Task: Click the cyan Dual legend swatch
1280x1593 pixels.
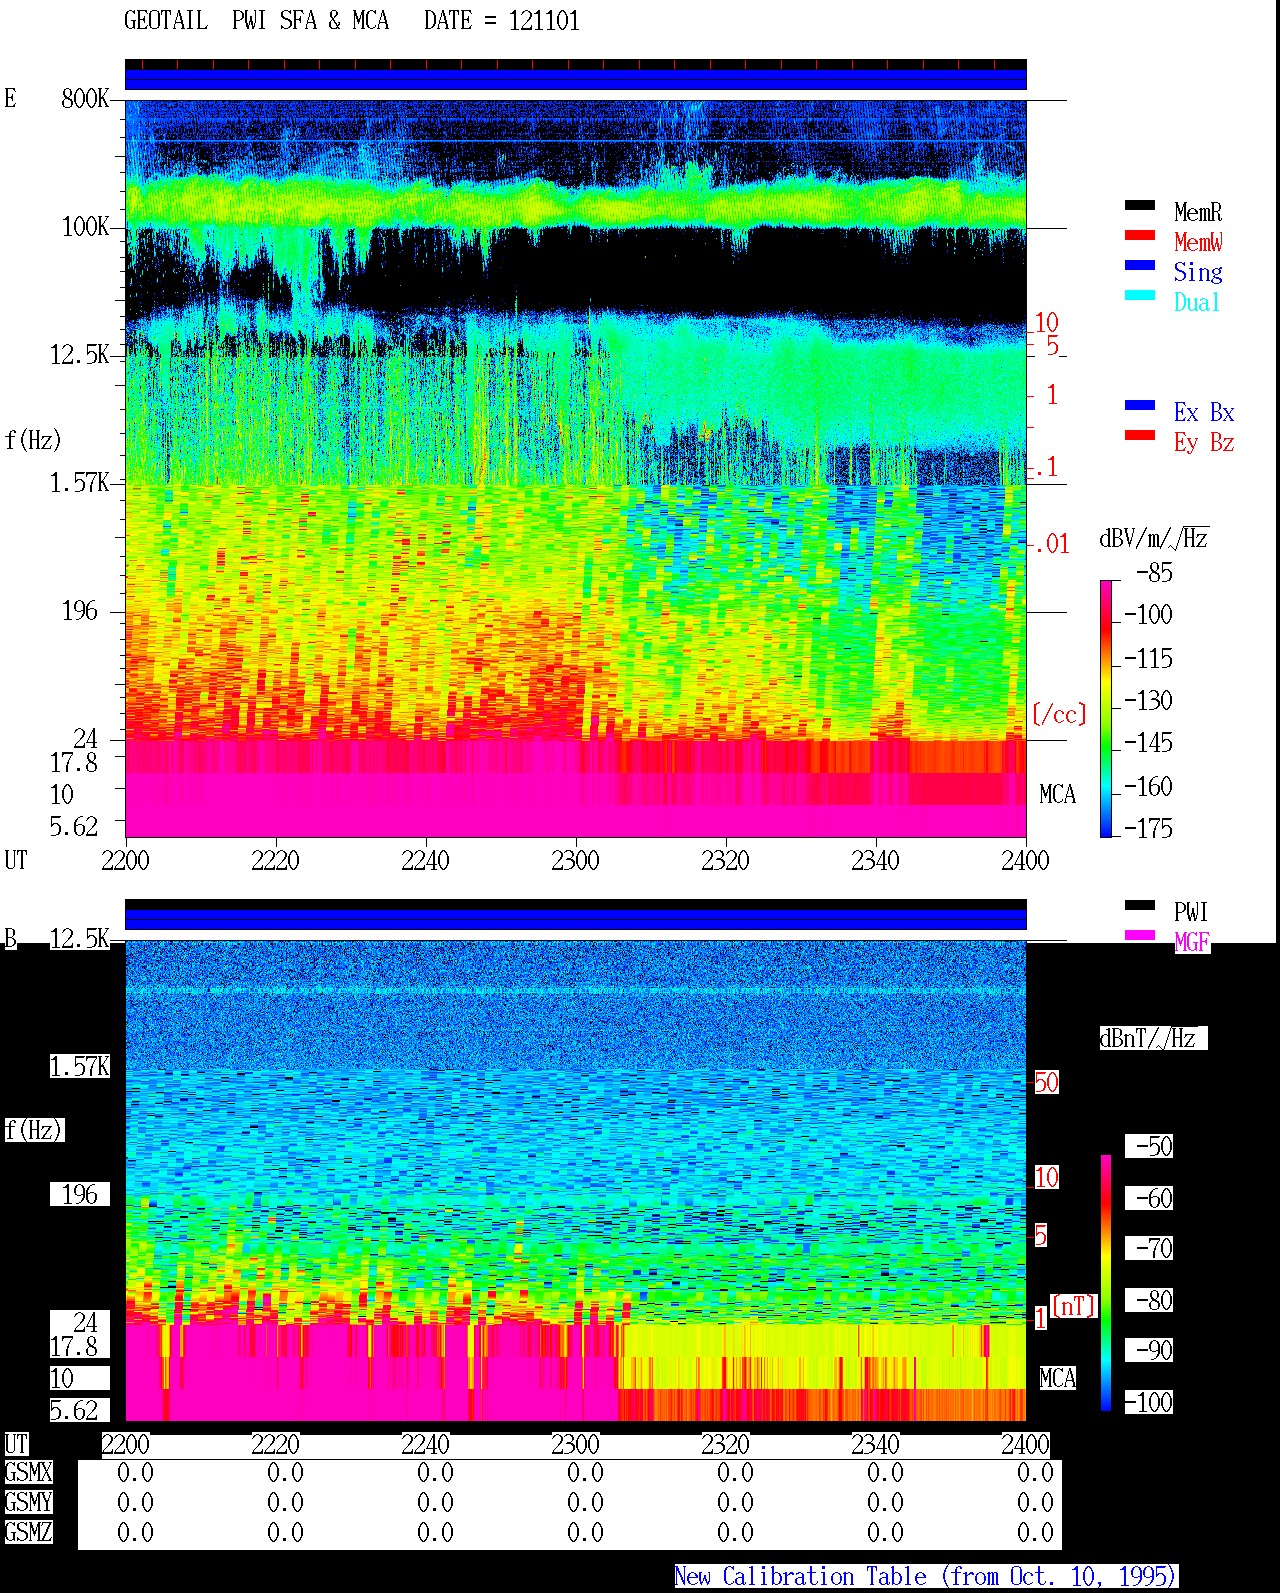Action: [1140, 295]
